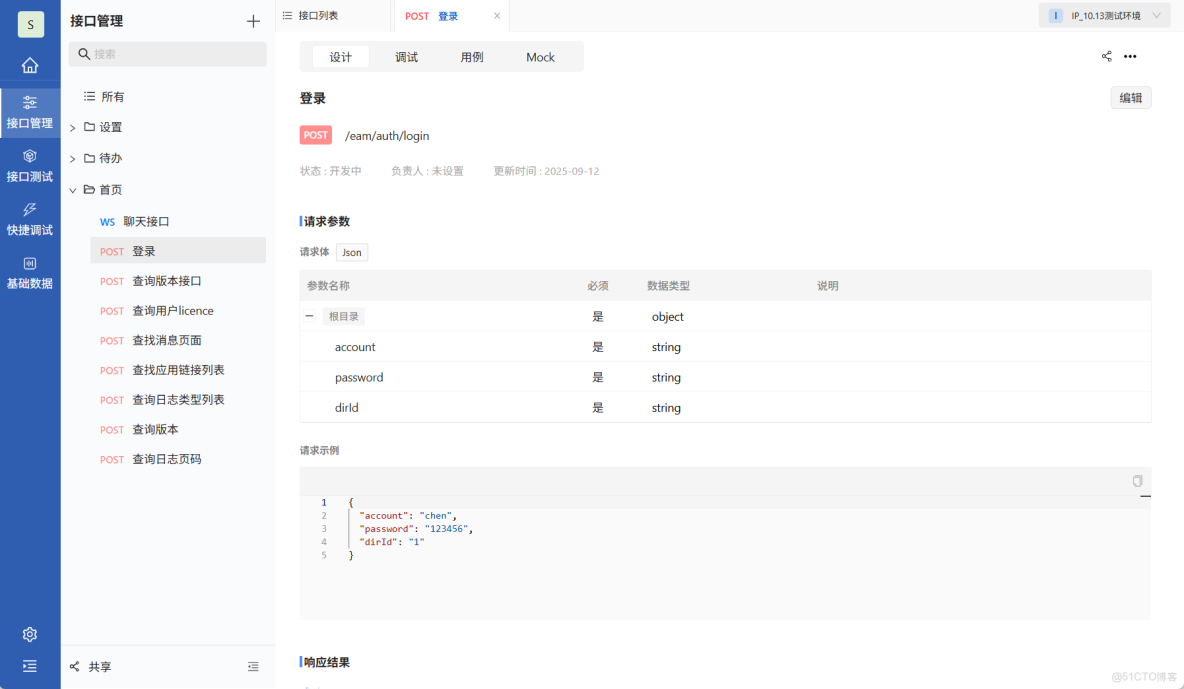Open 快捷调试 from the left navigation
1184x689 pixels.
tap(30, 220)
